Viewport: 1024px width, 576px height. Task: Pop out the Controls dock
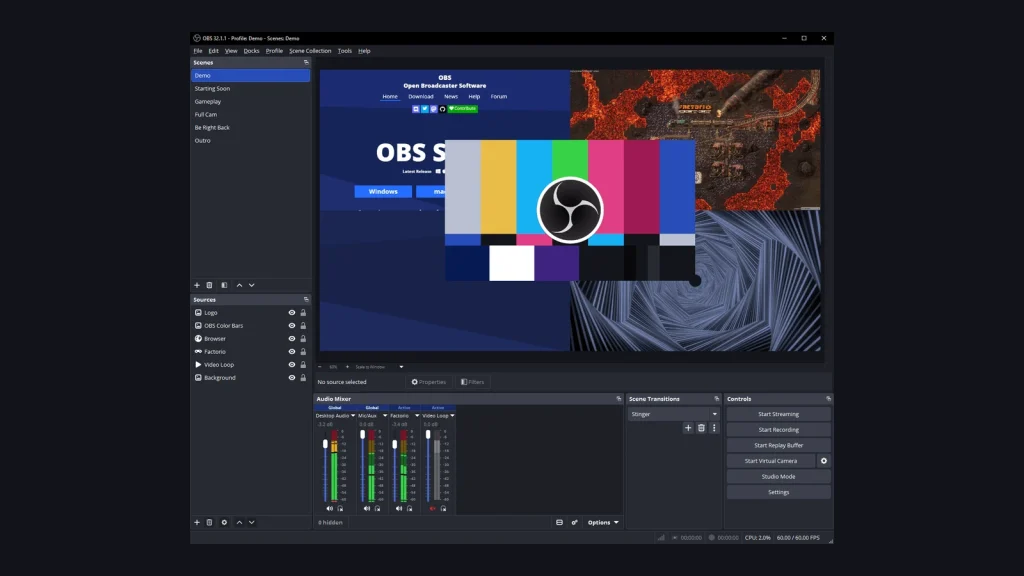click(828, 399)
